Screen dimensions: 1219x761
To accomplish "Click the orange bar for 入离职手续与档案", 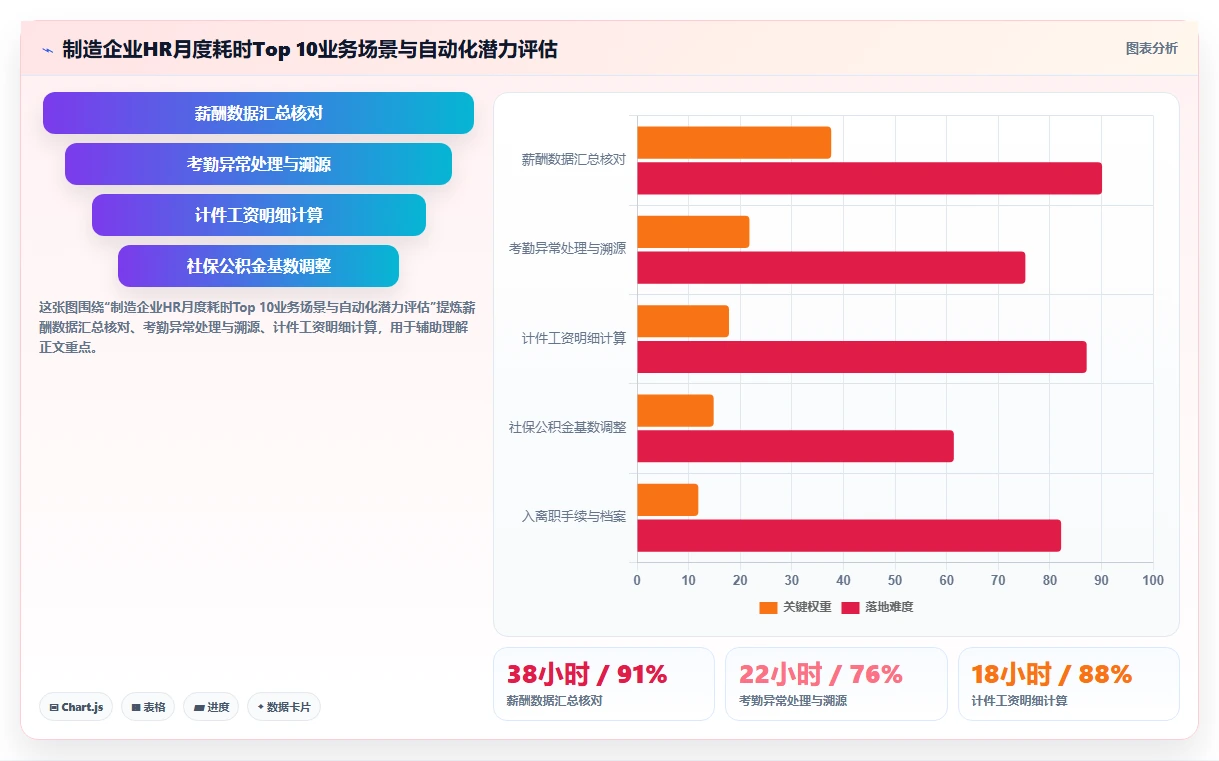I will click(x=667, y=500).
